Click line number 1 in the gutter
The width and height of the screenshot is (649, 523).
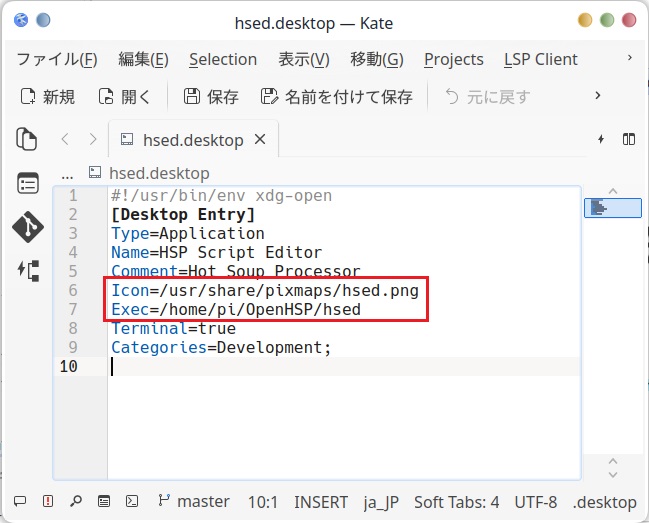coord(73,195)
